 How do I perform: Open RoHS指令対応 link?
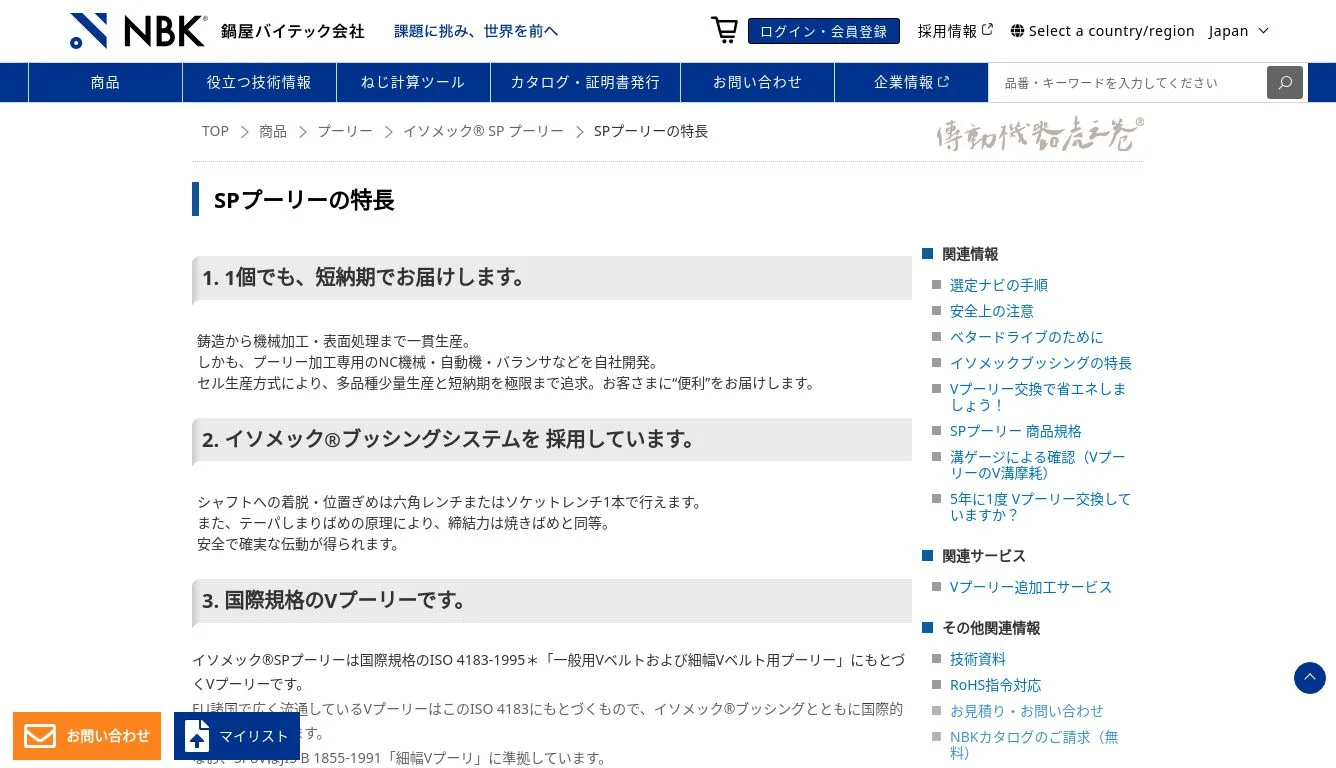coord(996,685)
